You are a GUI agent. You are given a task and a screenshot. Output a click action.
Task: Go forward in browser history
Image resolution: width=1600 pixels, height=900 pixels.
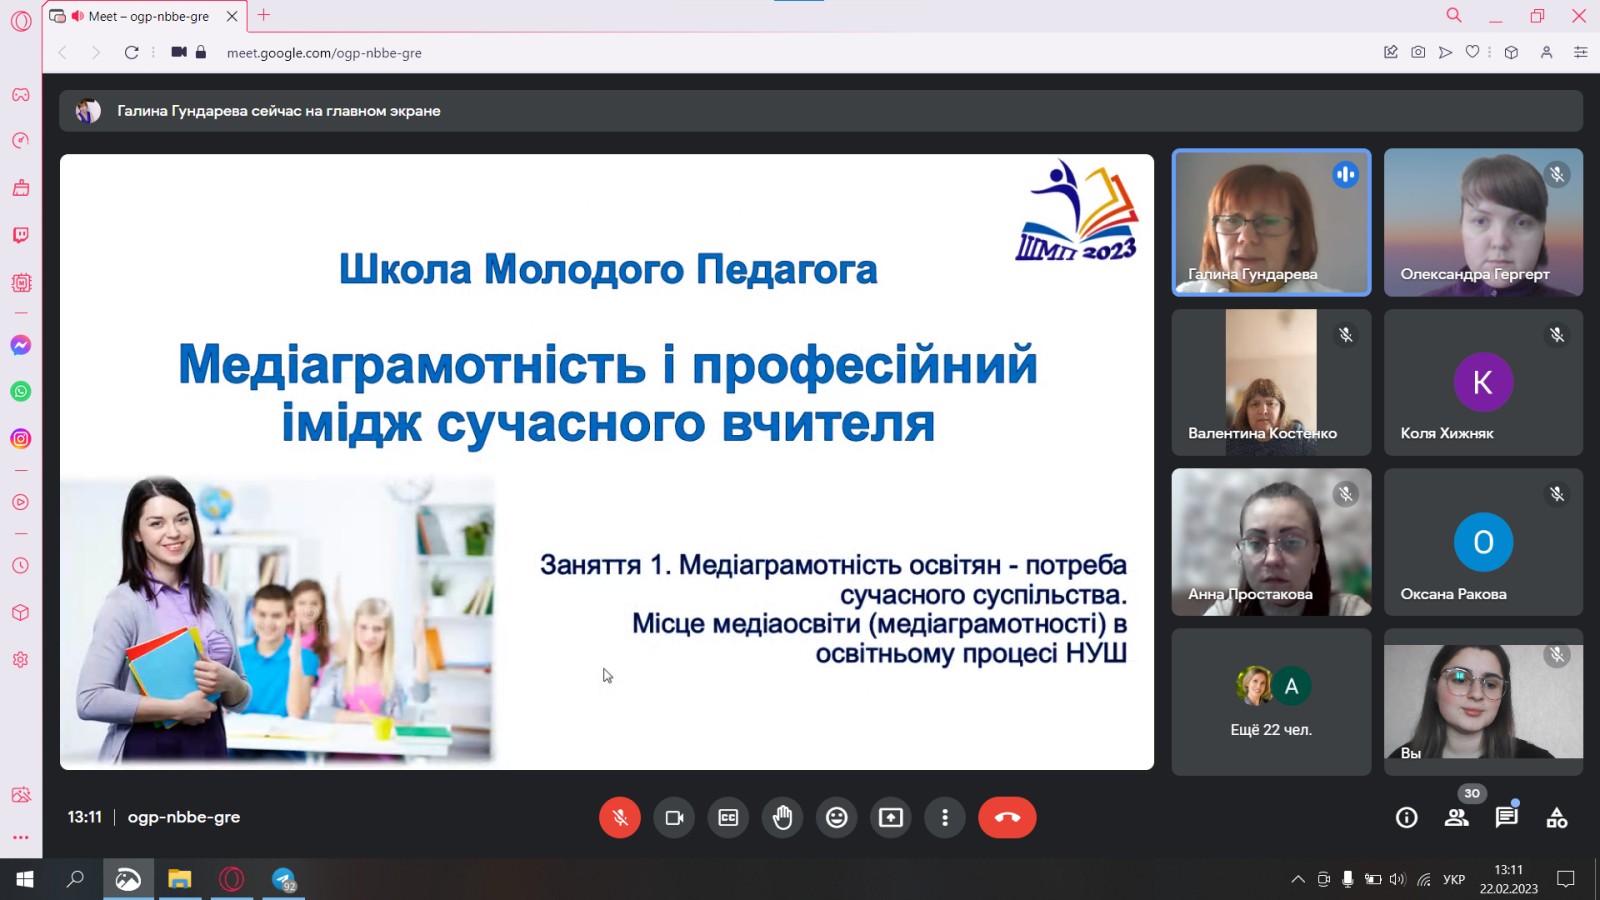point(95,52)
